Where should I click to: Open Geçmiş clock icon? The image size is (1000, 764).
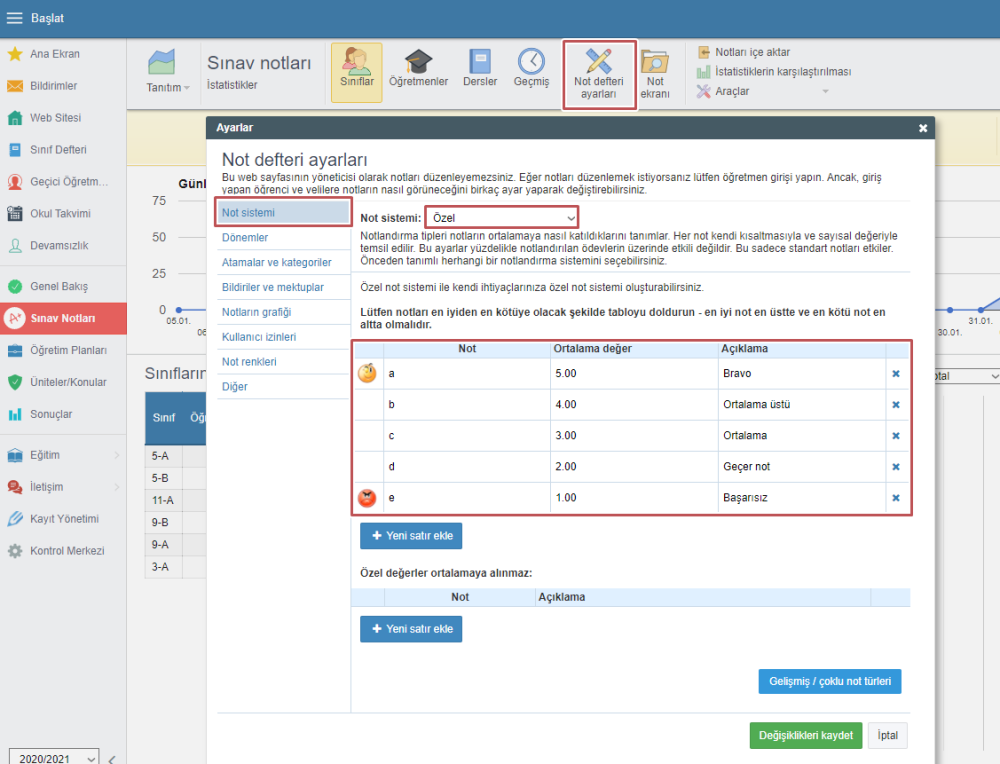click(x=531, y=62)
